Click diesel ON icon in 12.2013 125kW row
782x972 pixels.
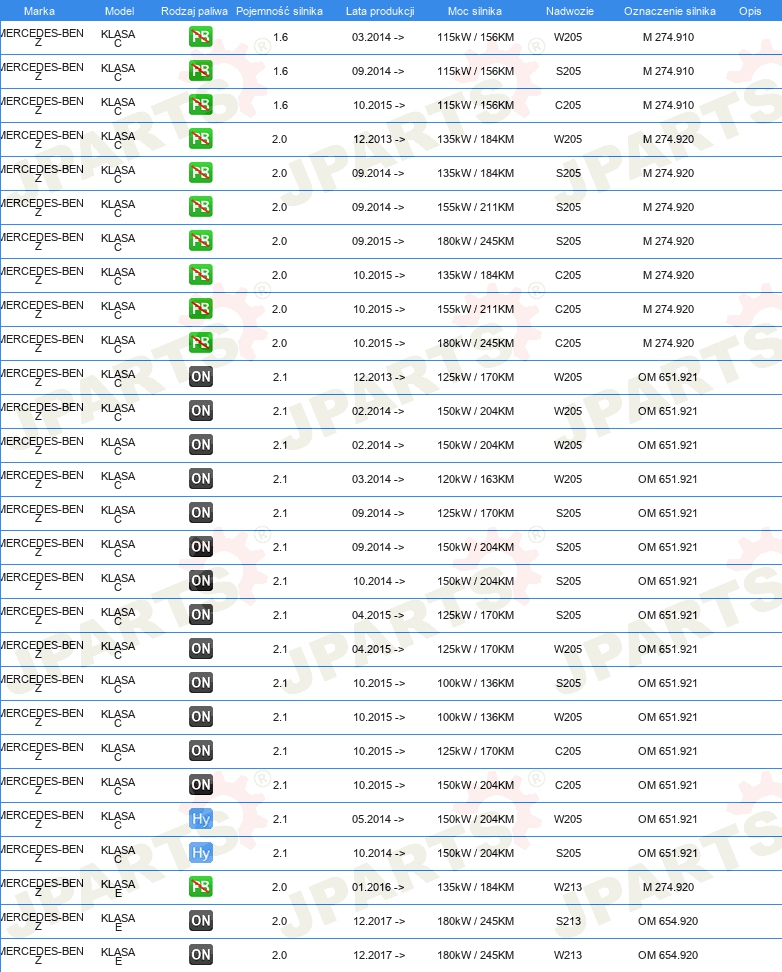pos(200,377)
